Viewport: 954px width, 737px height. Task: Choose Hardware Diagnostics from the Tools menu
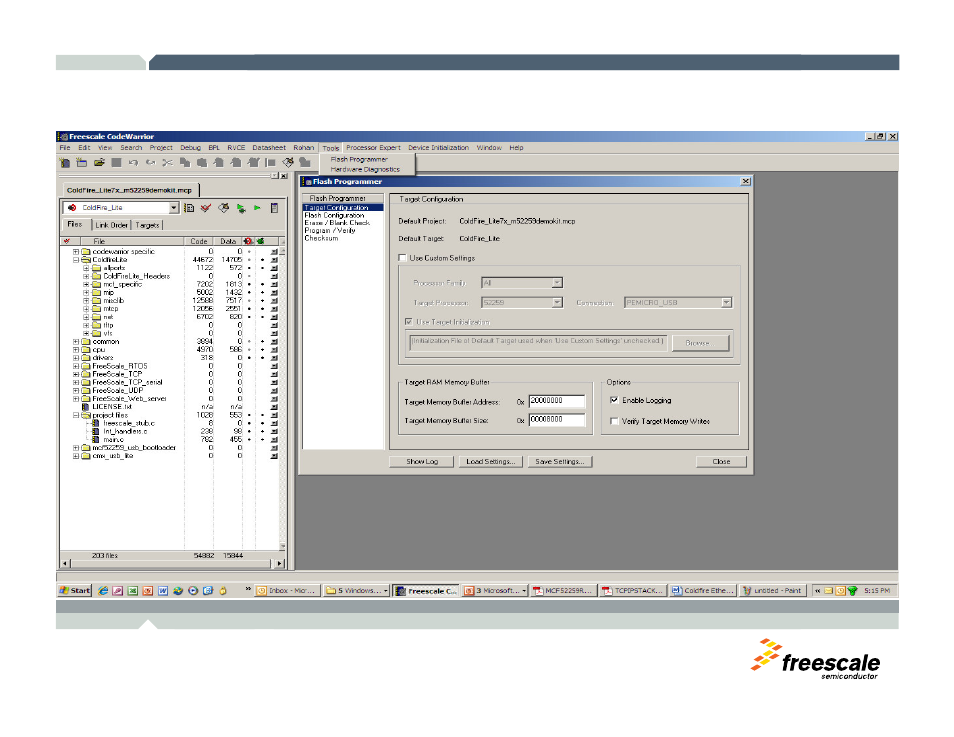[365, 169]
